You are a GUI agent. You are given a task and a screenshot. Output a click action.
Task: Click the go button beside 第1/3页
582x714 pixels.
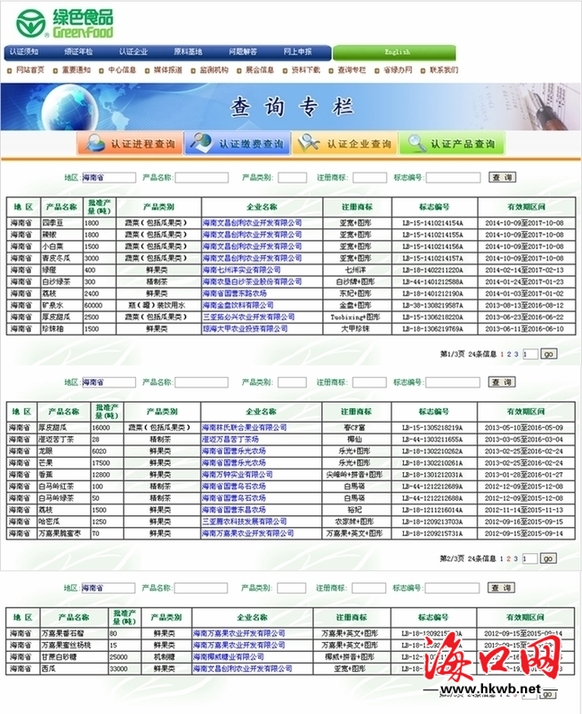pyautogui.click(x=548, y=354)
